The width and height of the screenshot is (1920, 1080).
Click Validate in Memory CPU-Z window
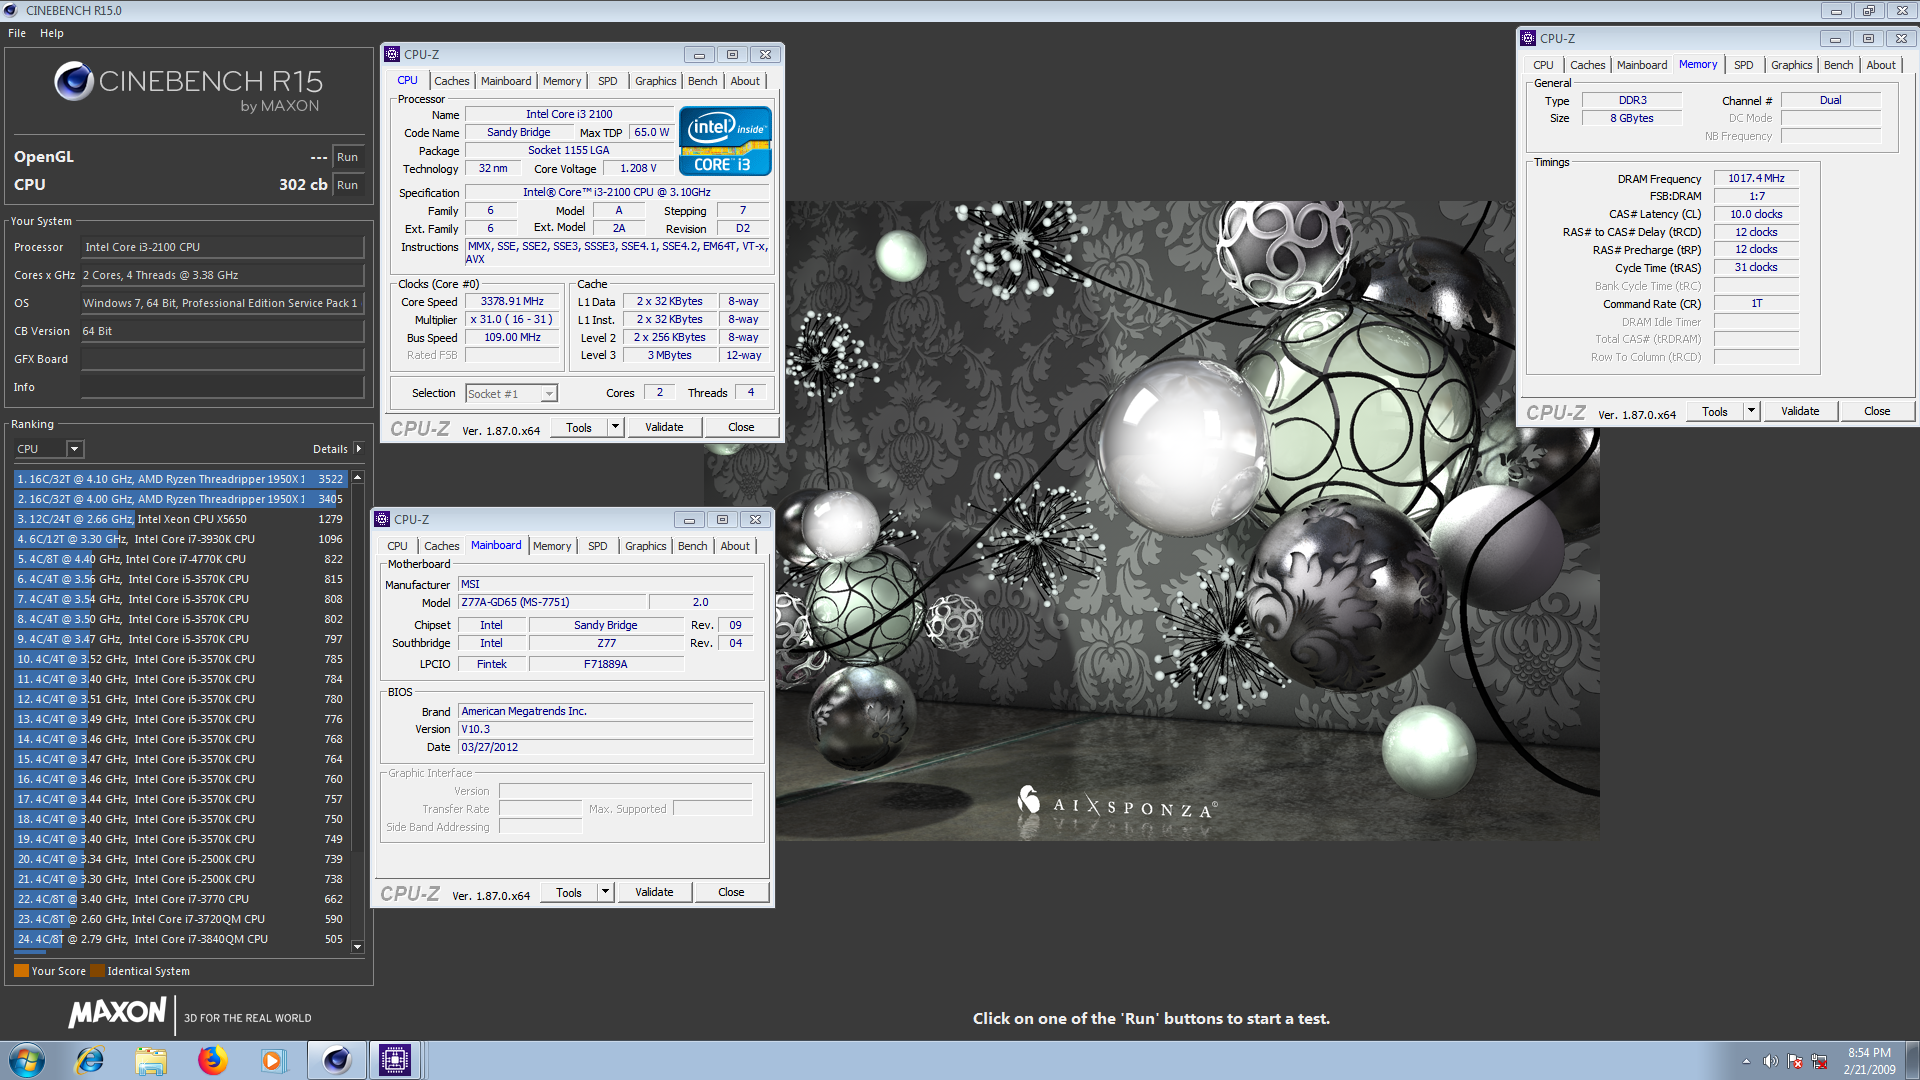click(1800, 412)
